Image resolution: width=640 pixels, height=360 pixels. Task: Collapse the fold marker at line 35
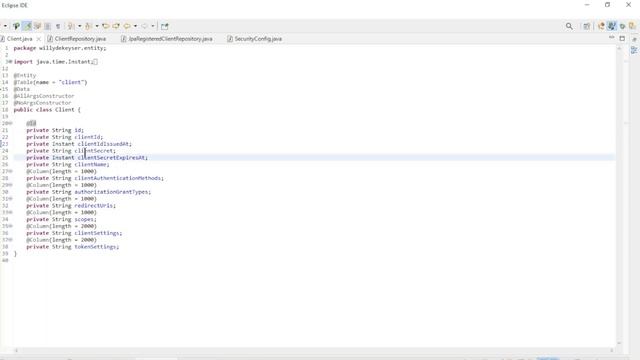[x=10, y=226]
